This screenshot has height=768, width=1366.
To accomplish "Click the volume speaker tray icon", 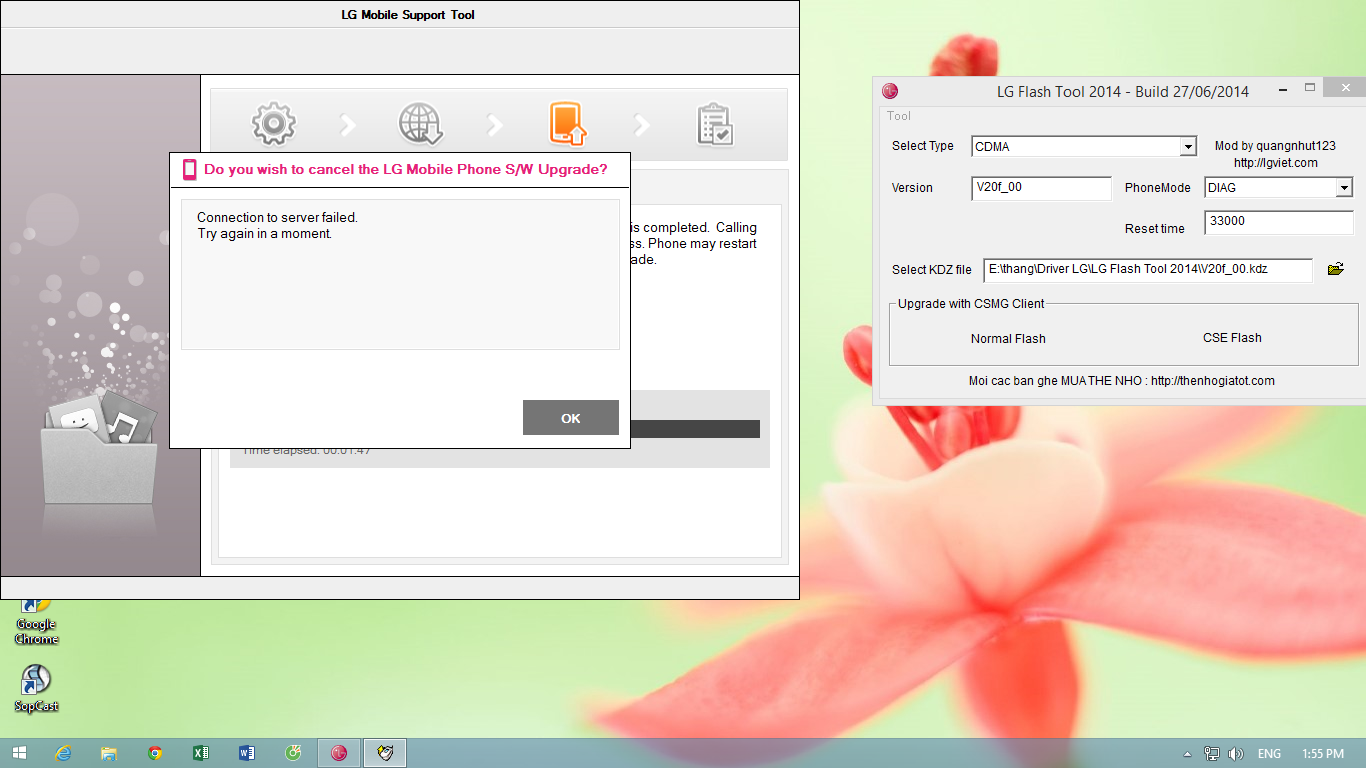I will click(1236, 754).
